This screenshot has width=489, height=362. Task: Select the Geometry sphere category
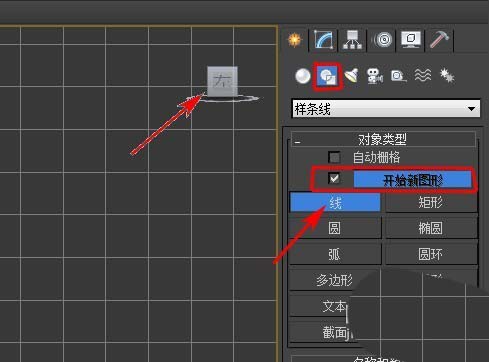[x=303, y=76]
